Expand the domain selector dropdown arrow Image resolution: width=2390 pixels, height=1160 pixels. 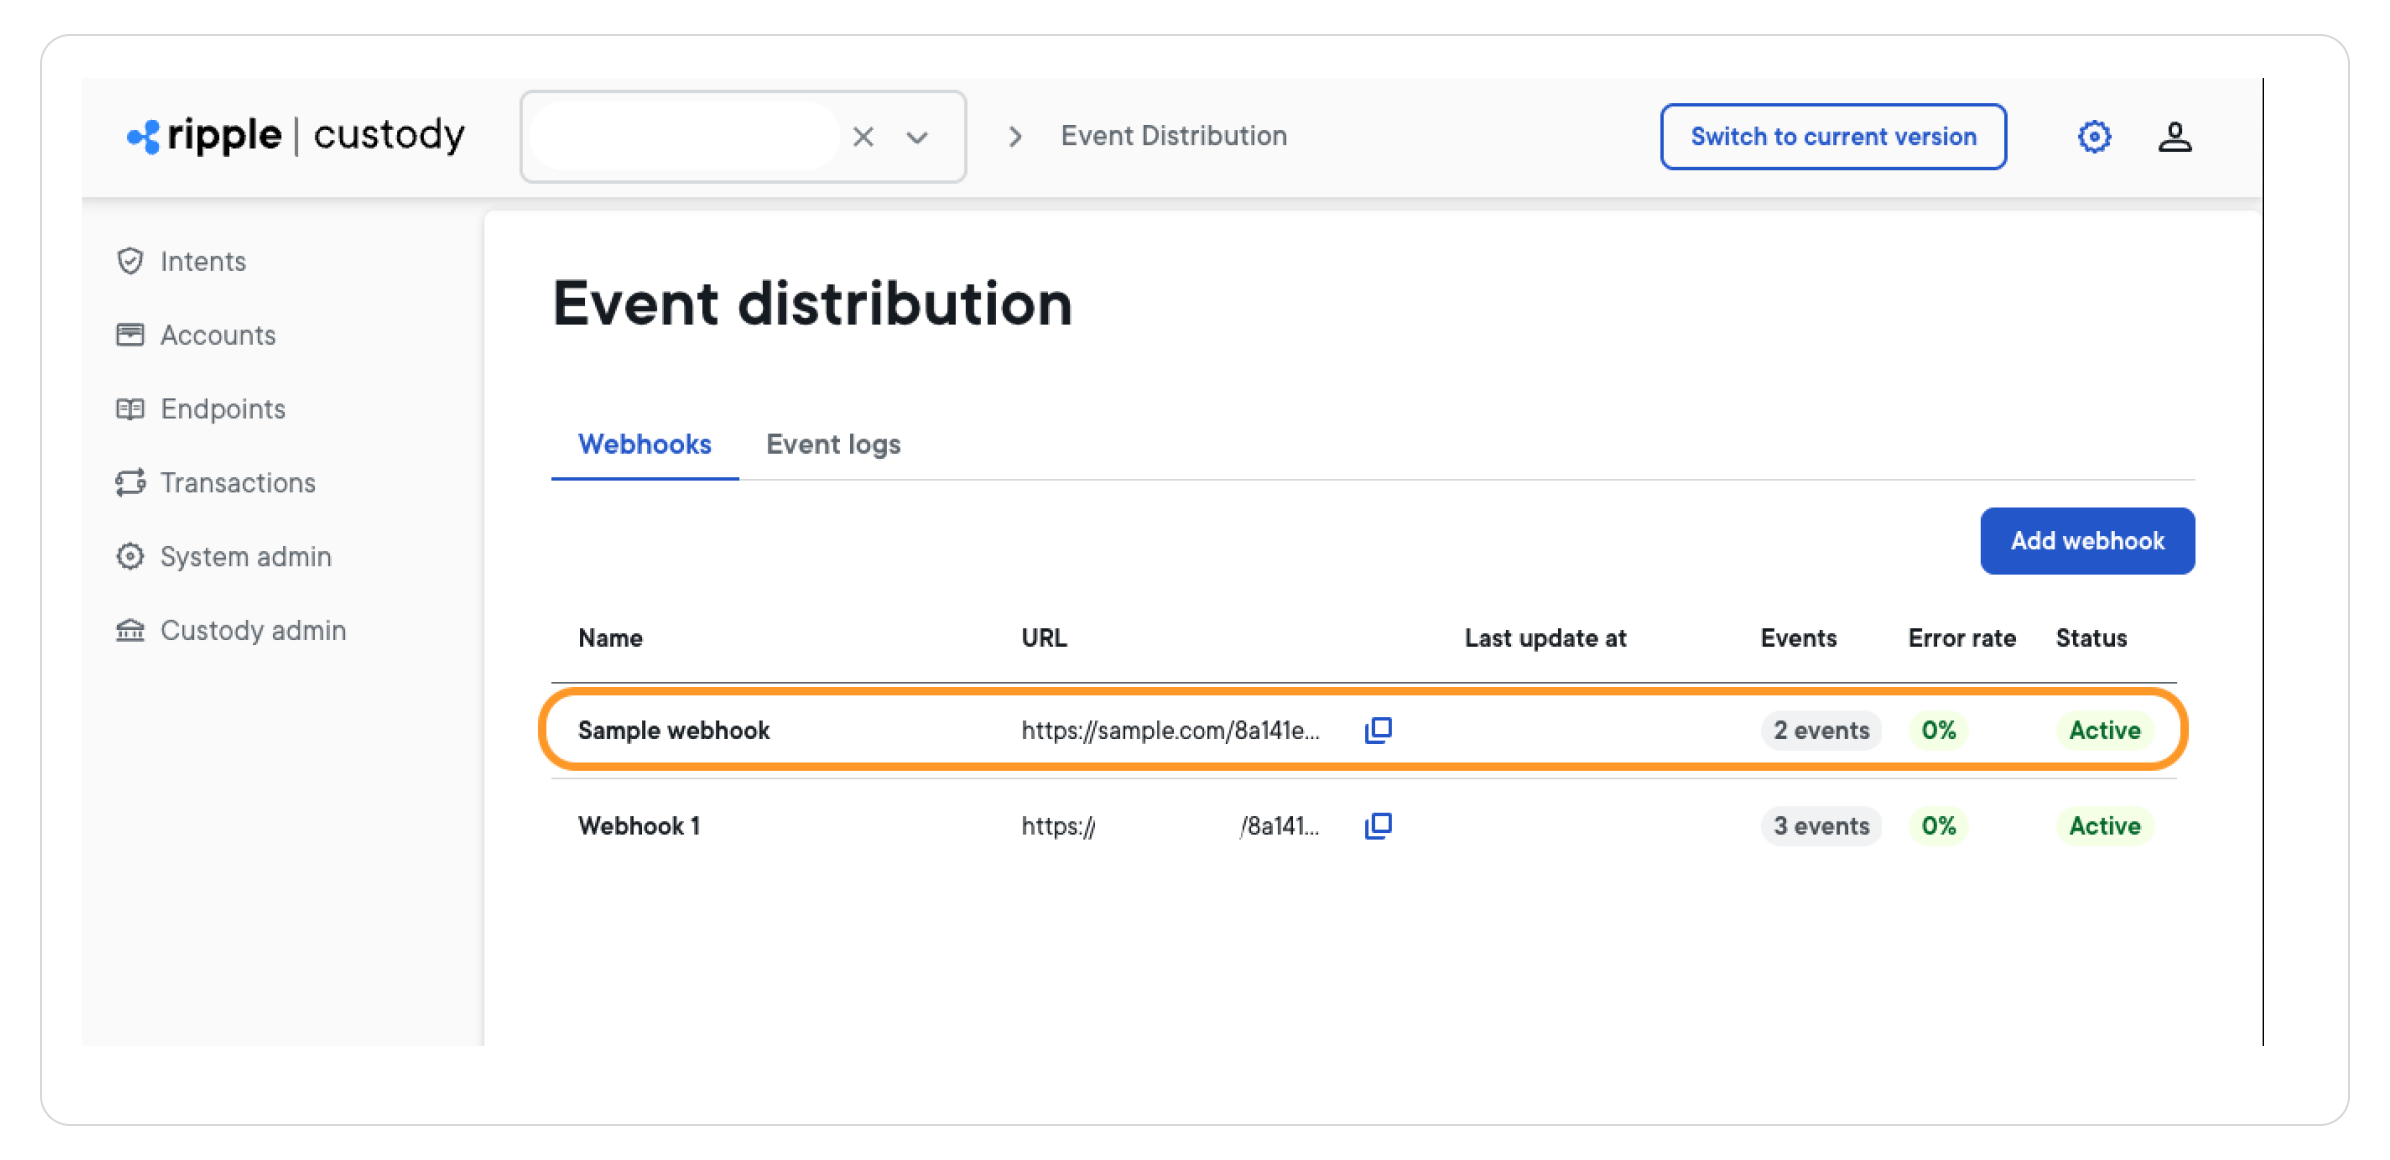(917, 138)
